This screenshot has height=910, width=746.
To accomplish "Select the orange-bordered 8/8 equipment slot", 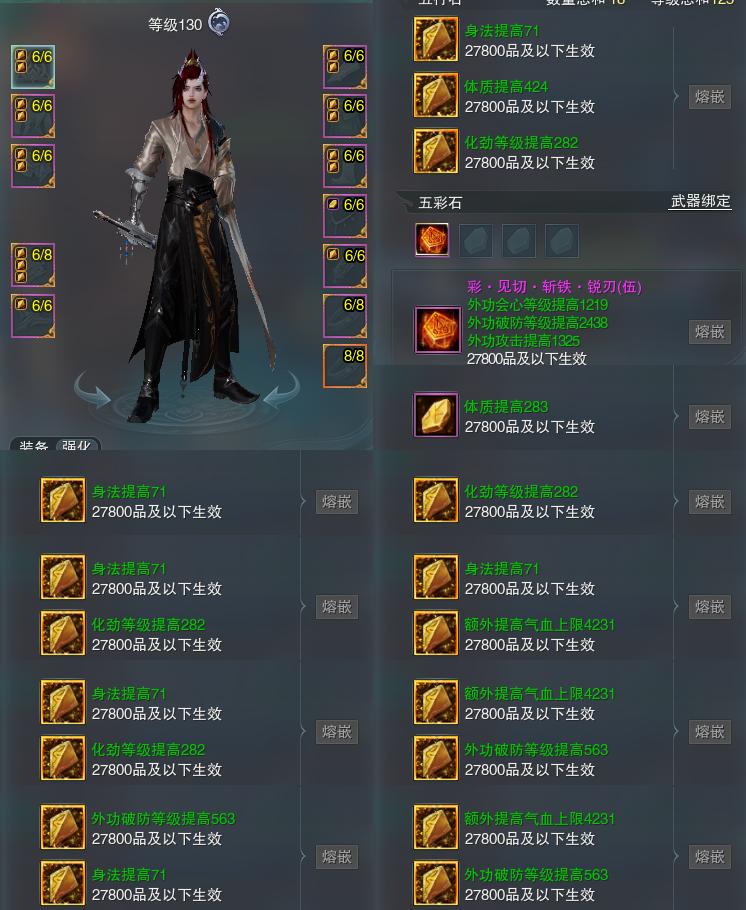I will coord(345,366).
